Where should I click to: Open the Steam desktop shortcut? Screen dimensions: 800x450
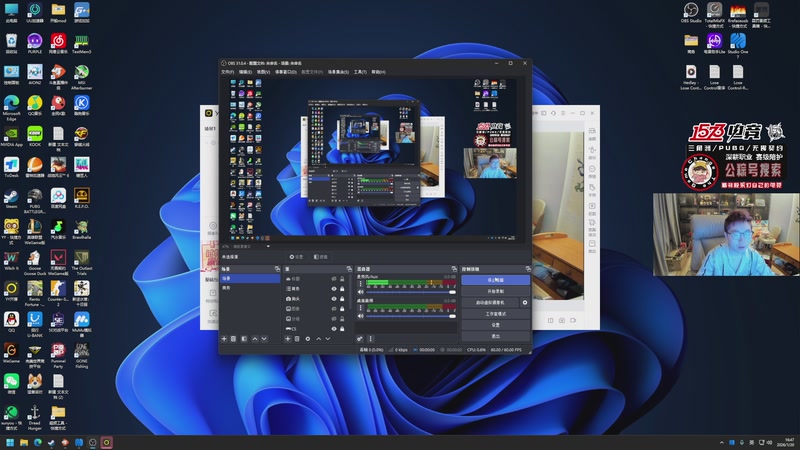click(x=11, y=198)
